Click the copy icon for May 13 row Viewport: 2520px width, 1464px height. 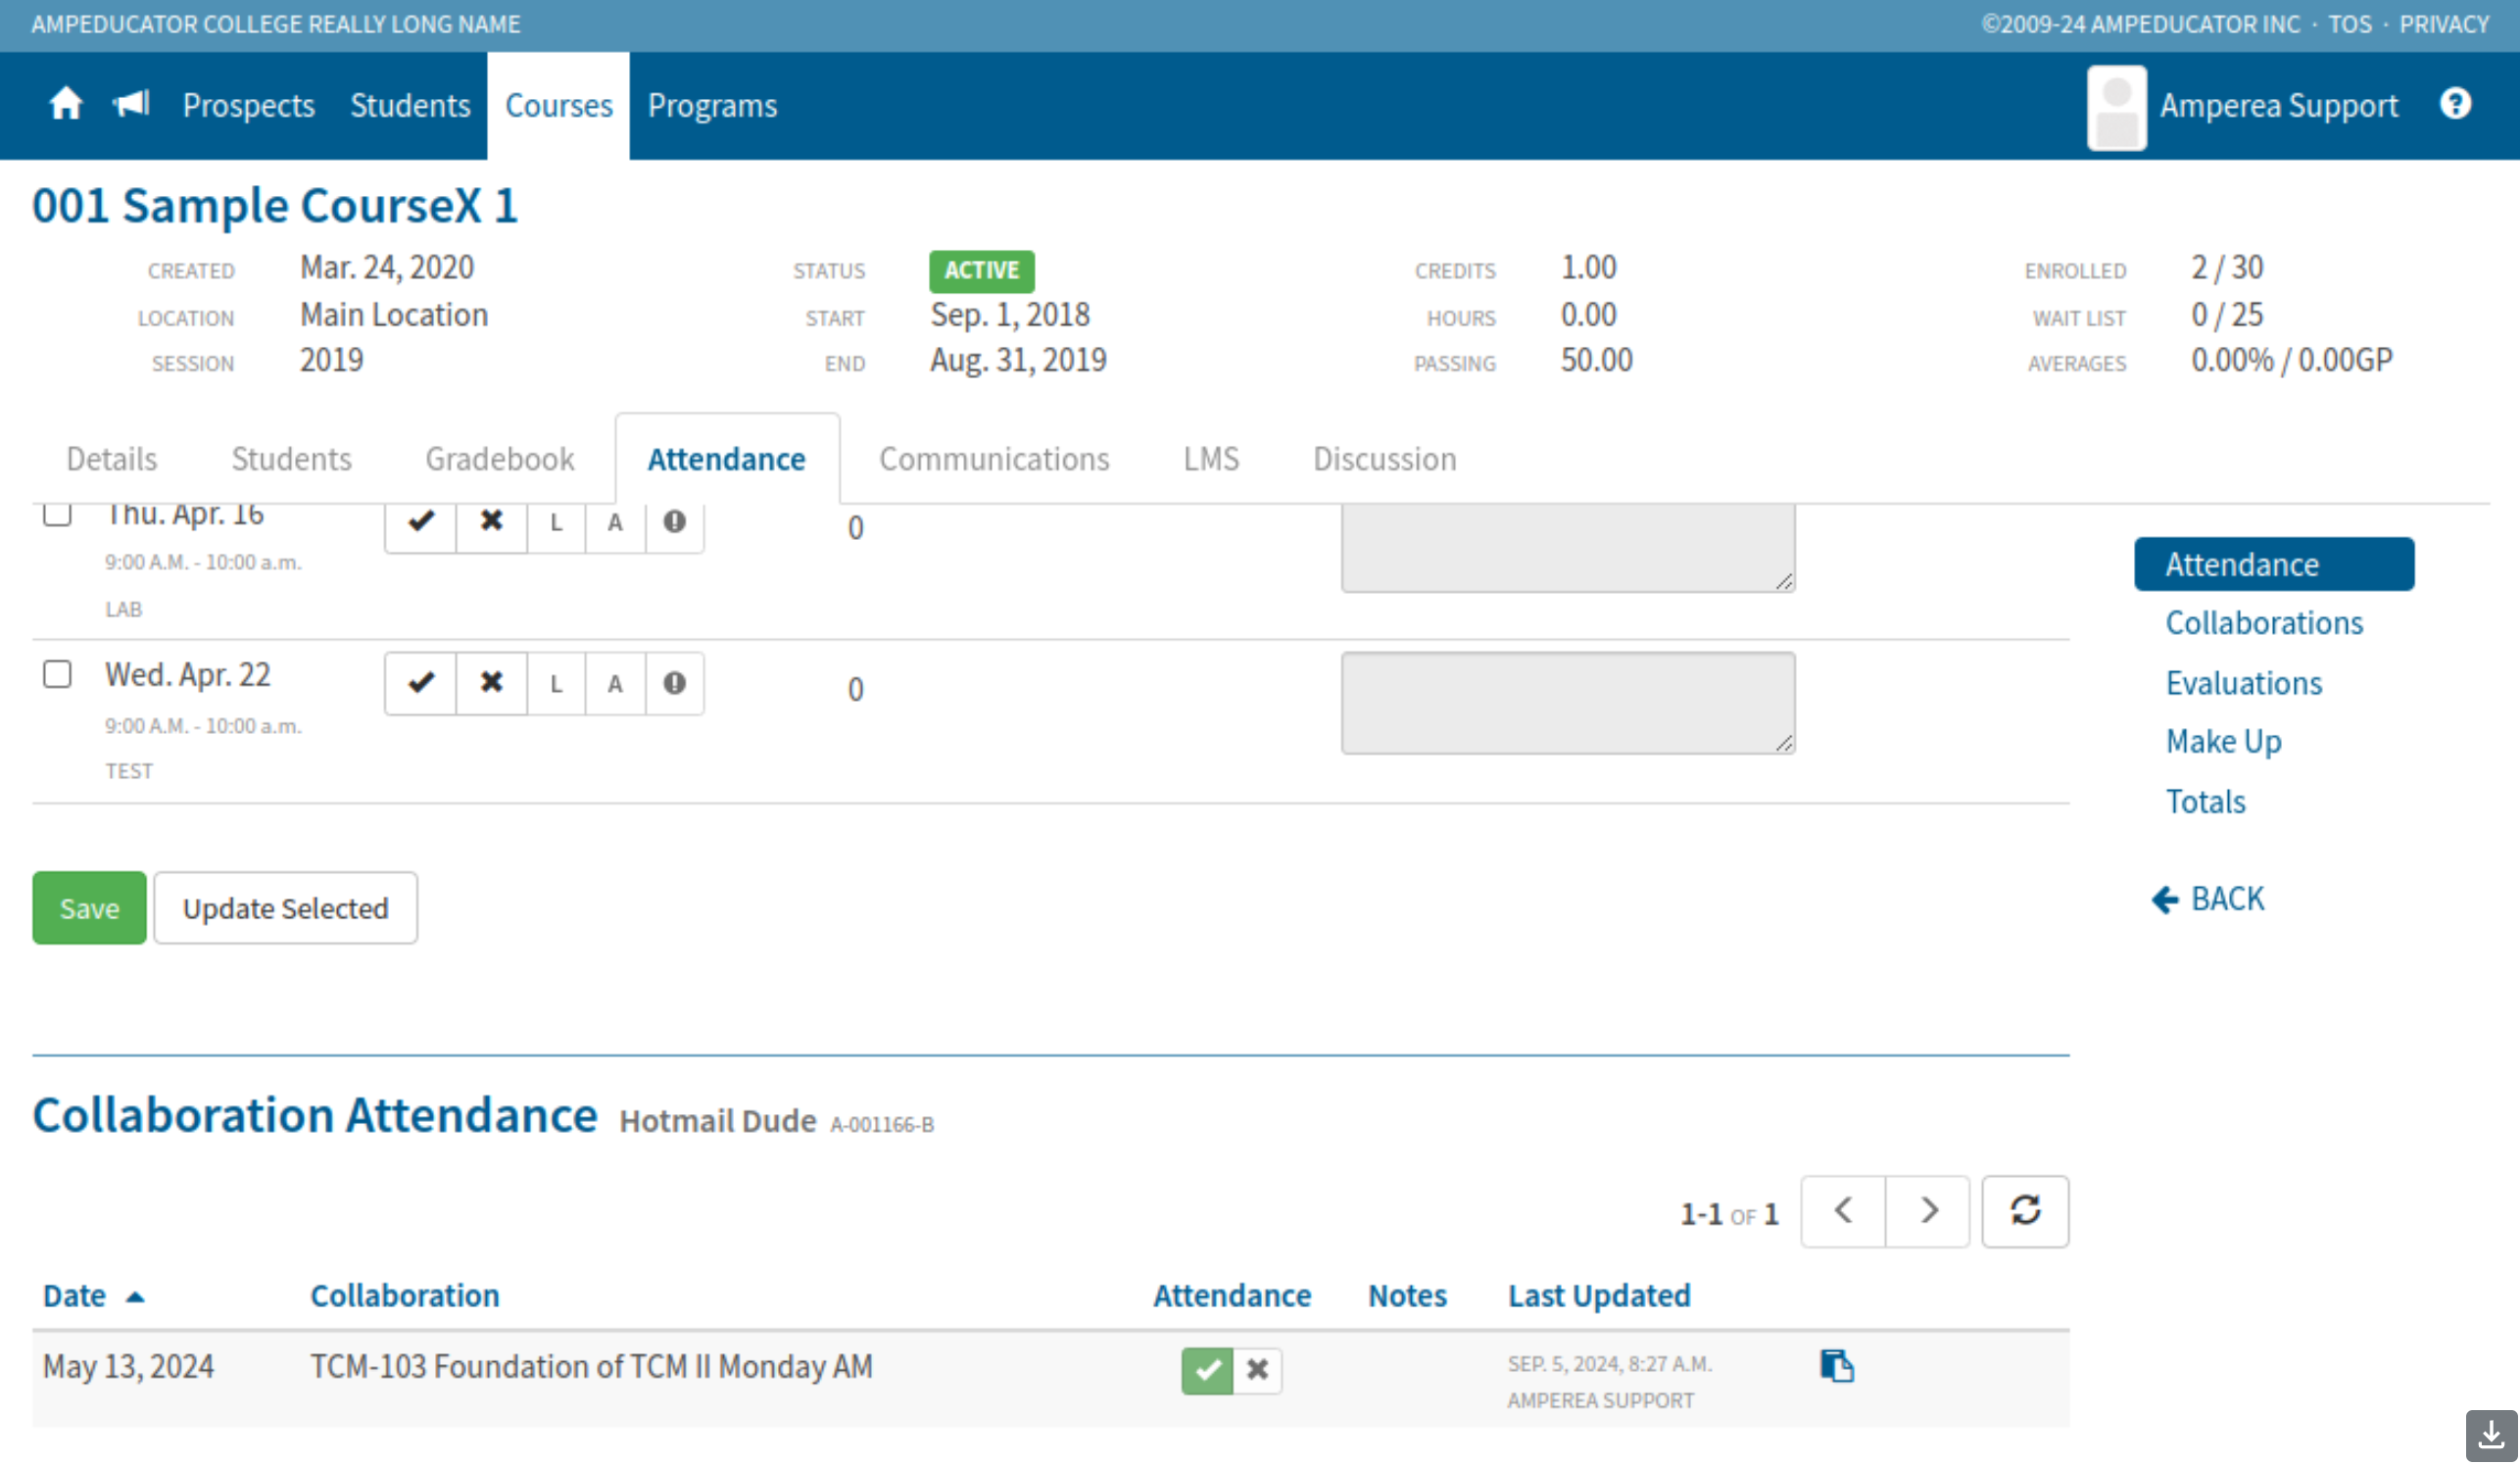1836,1366
